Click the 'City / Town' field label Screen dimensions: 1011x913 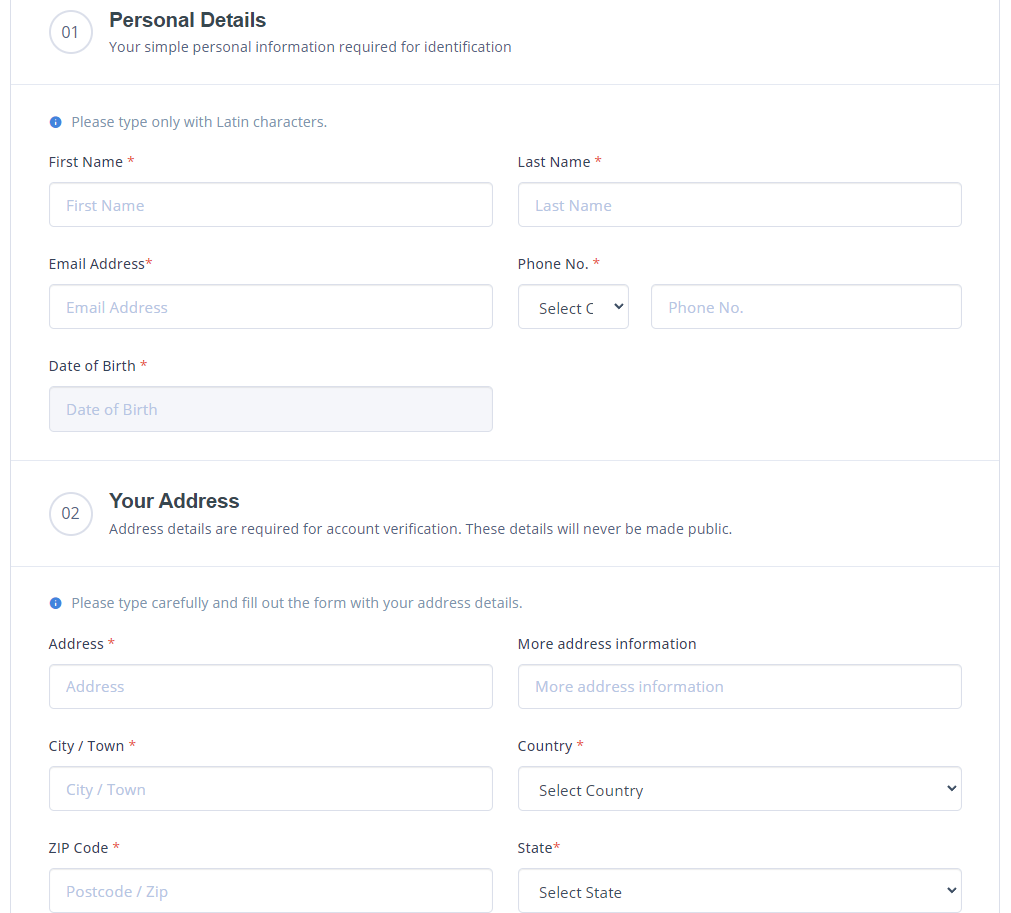pos(86,746)
